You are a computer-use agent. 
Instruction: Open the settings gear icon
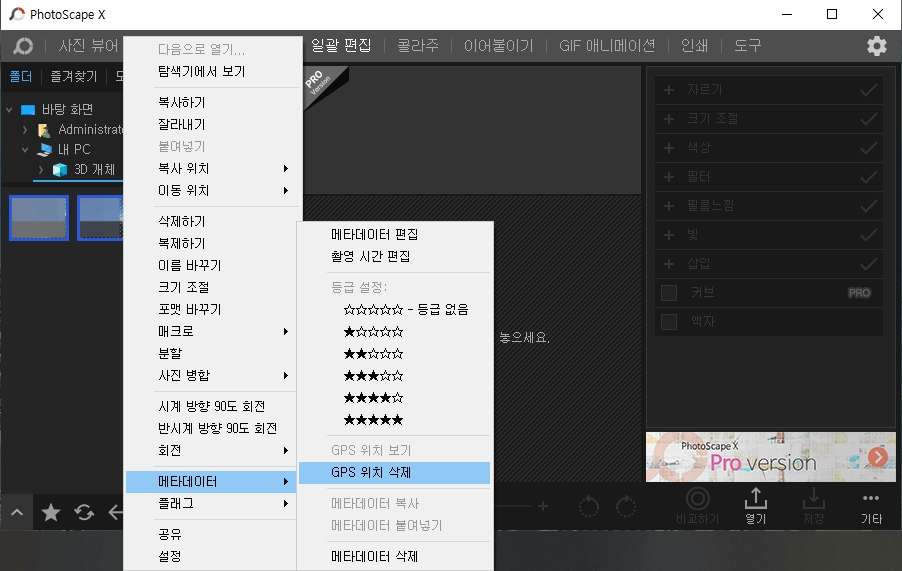(877, 46)
